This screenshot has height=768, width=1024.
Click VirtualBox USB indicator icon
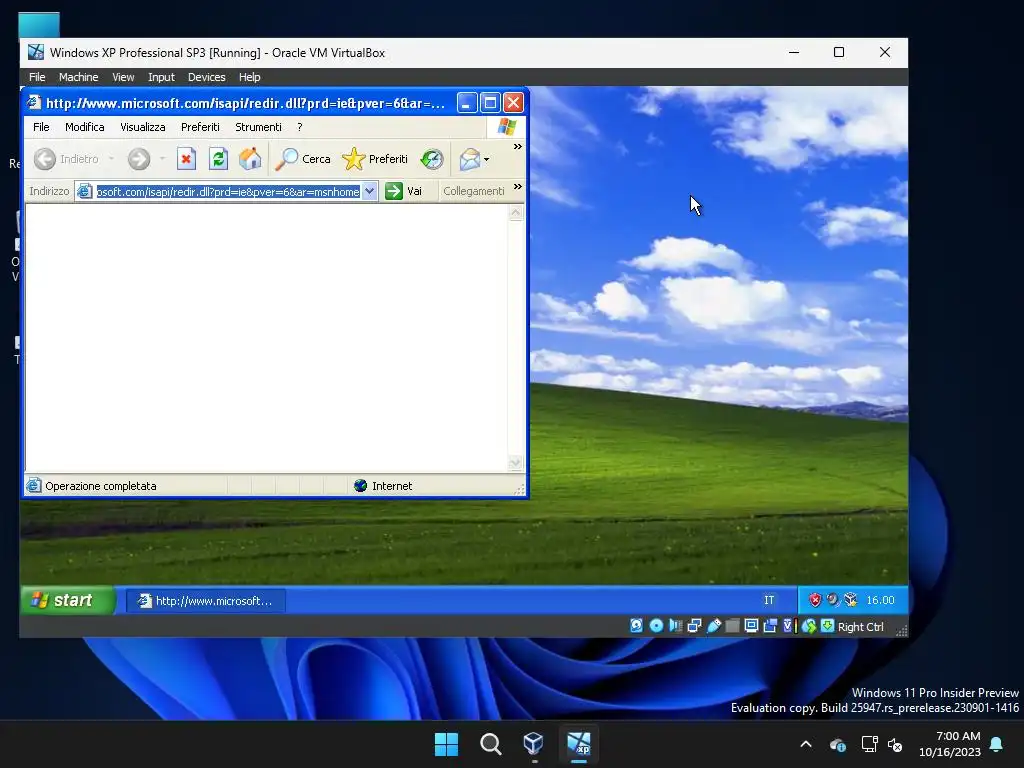[x=713, y=626]
